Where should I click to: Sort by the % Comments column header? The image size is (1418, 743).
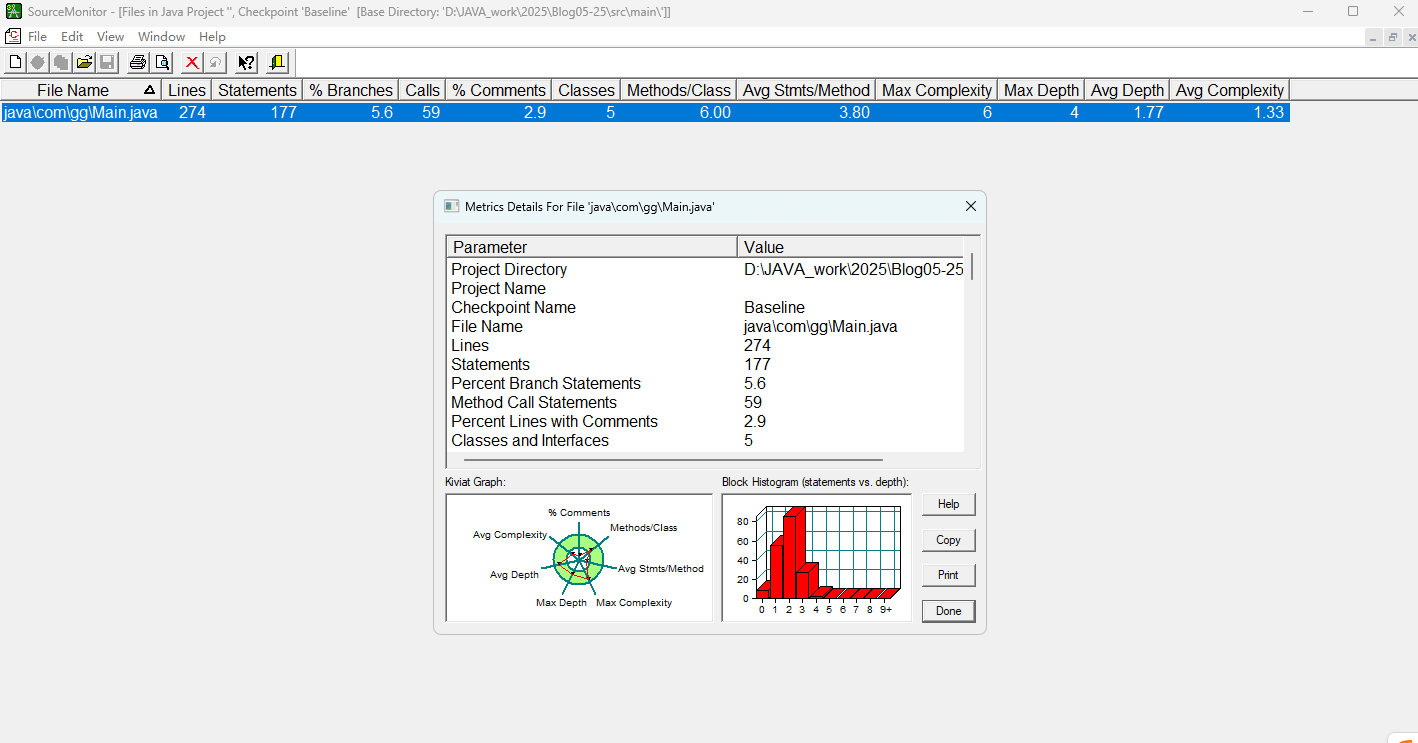click(499, 90)
